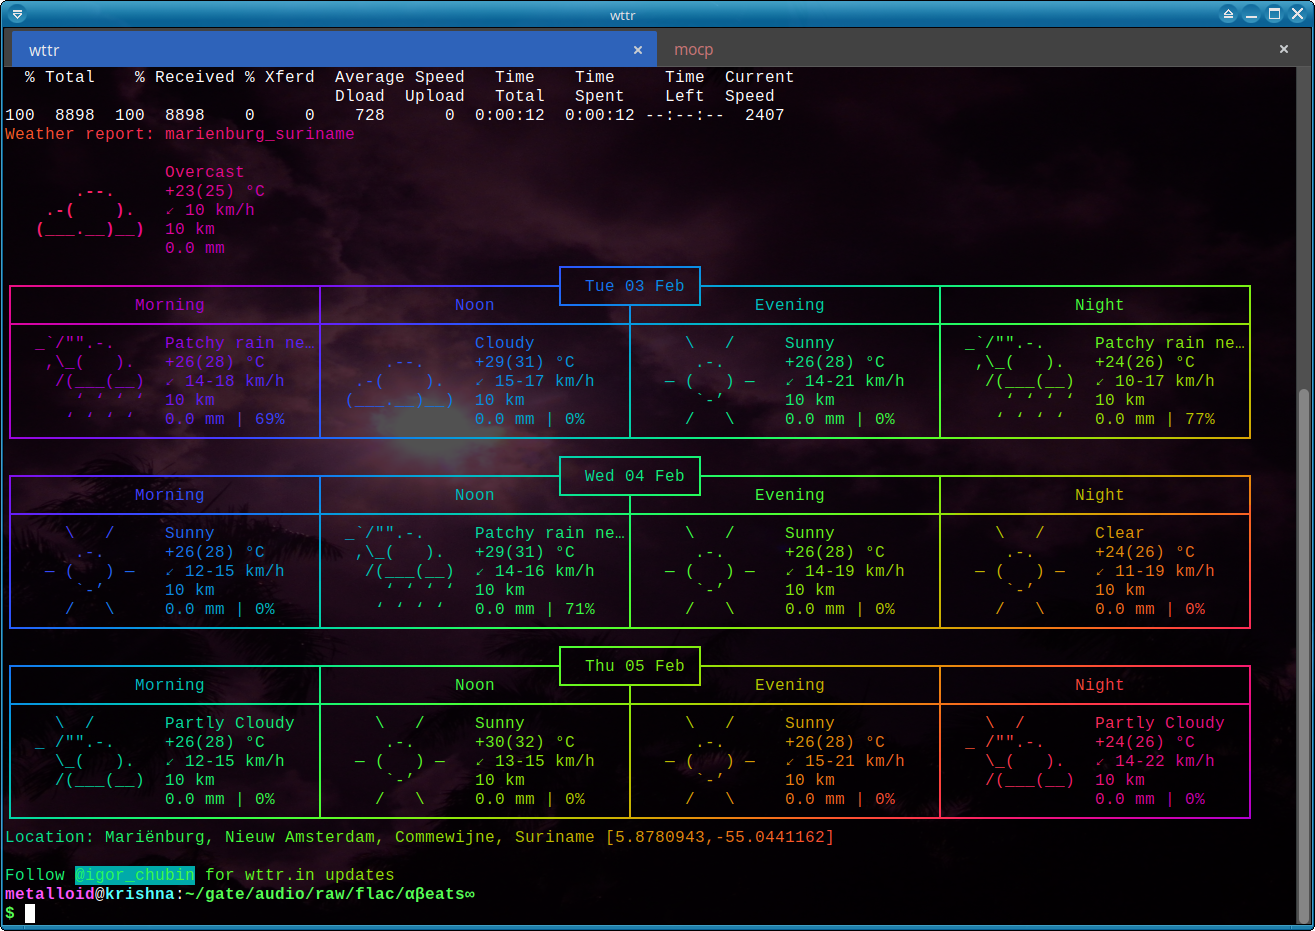1315x931 pixels.
Task: Click Tuesday noon Cloudy ASCII icon
Action: coord(400,382)
